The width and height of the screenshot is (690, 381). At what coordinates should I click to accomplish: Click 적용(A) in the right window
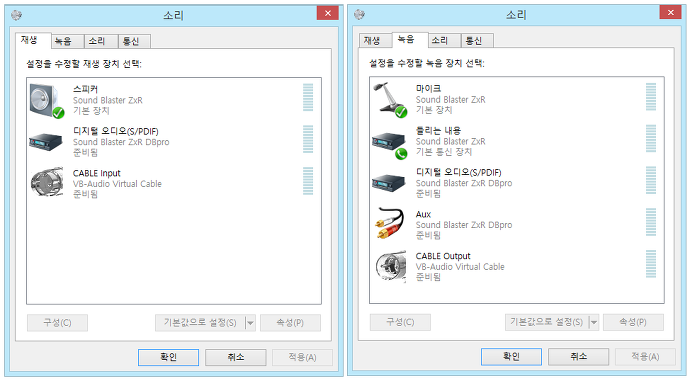pyautogui.click(x=645, y=356)
